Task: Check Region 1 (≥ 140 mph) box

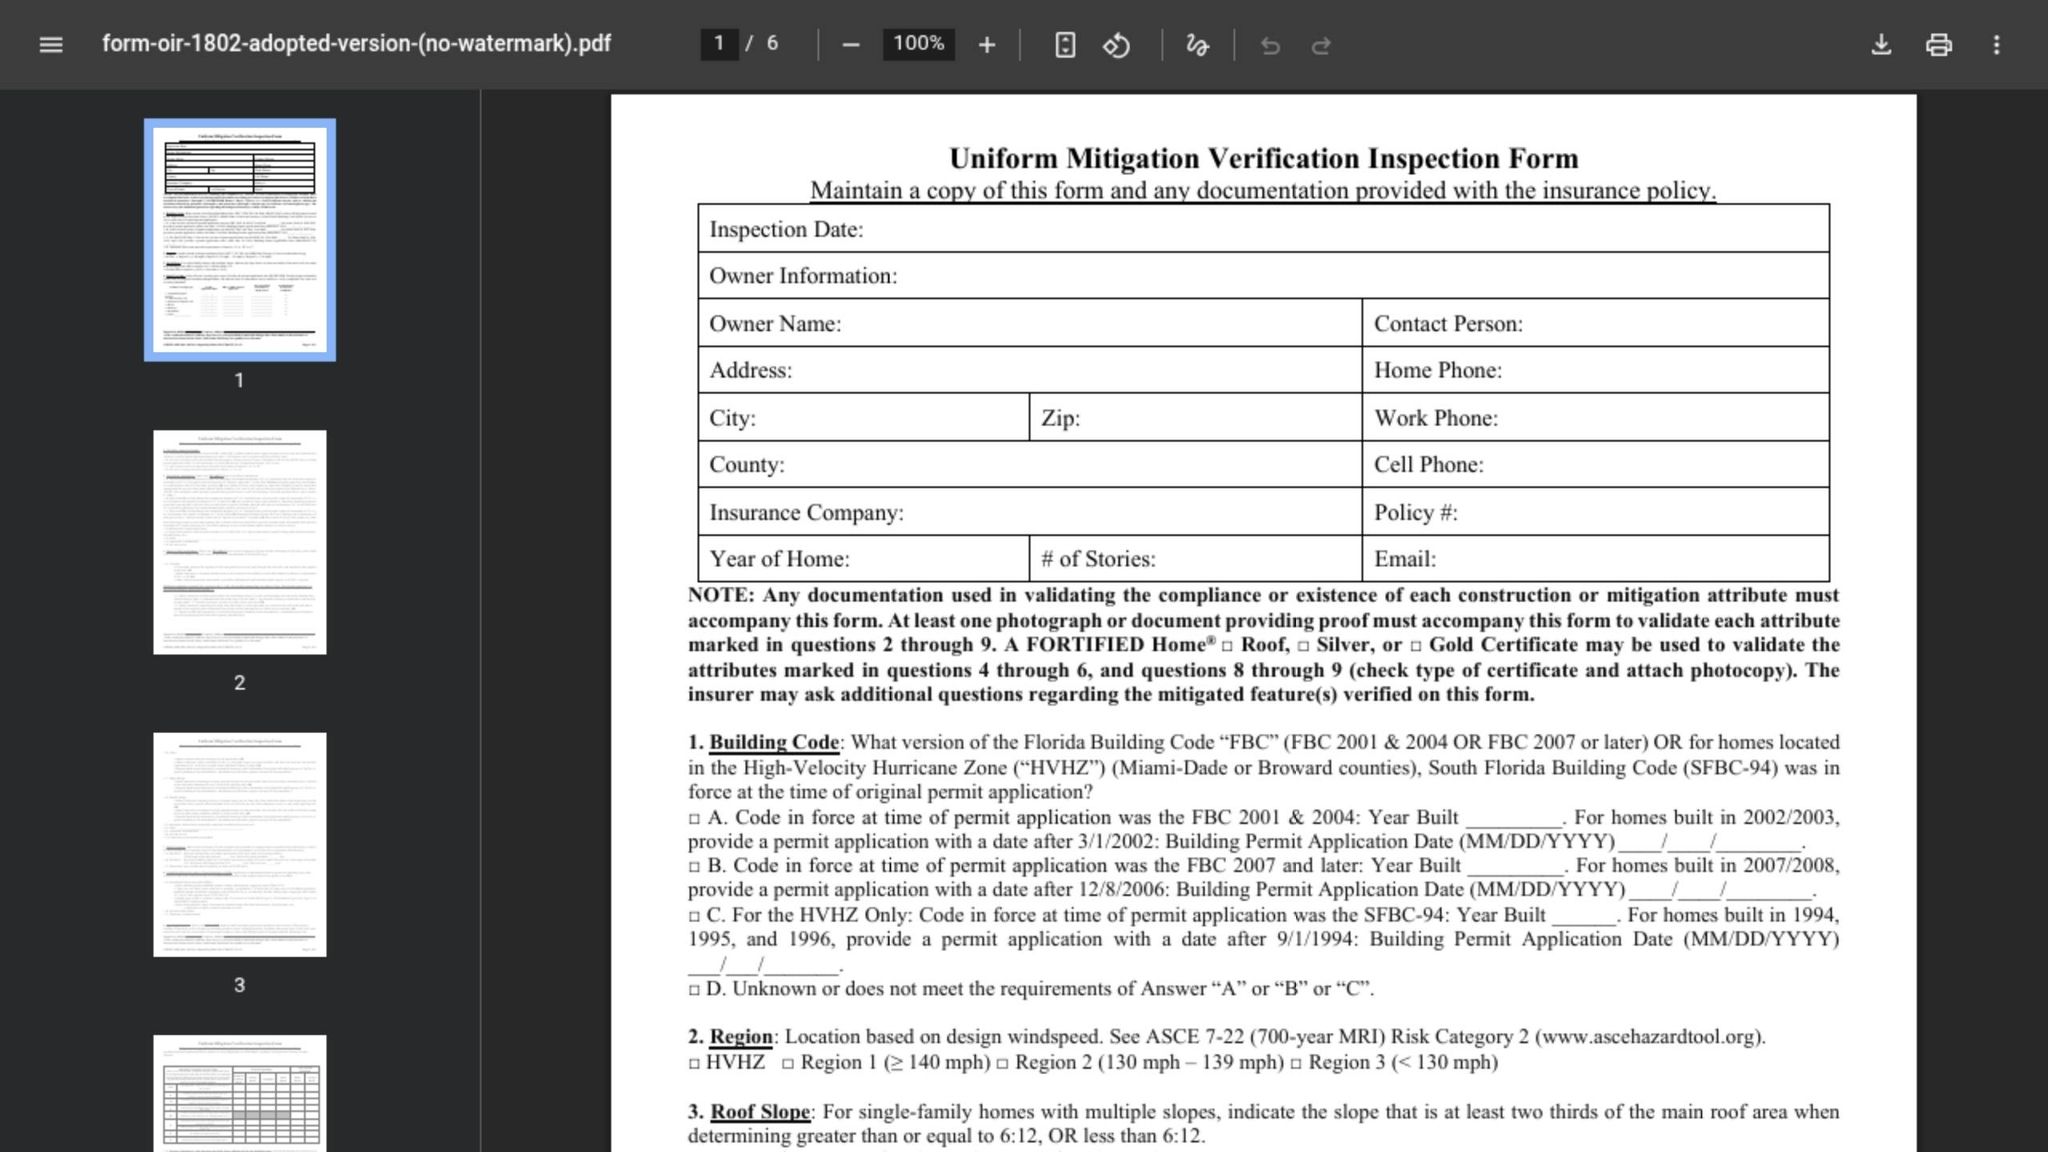Action: 788,1064
